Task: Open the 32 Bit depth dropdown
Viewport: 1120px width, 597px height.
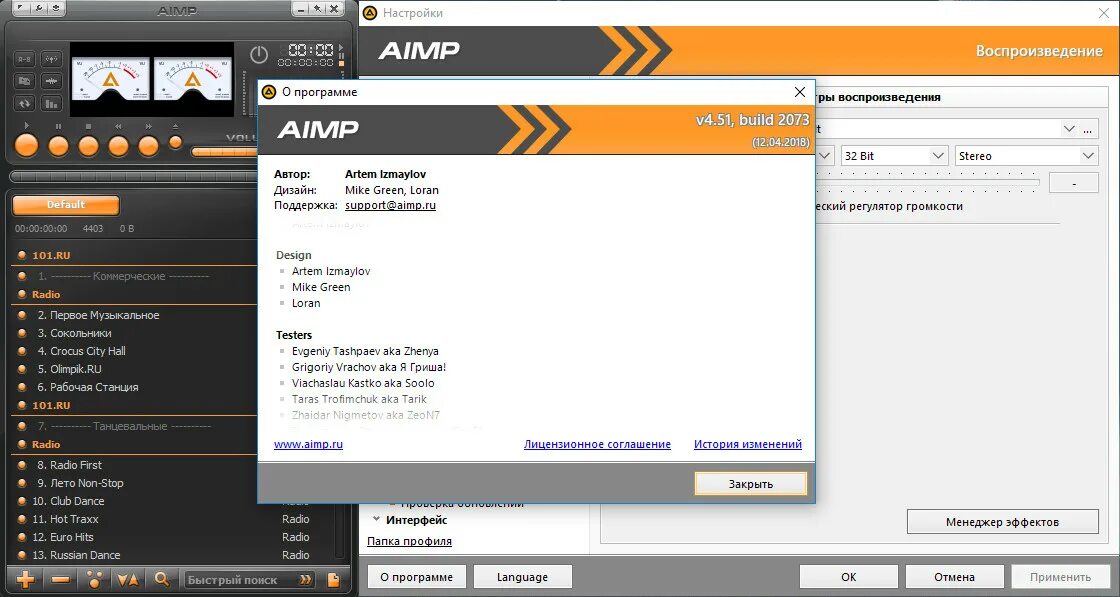Action: 894,156
